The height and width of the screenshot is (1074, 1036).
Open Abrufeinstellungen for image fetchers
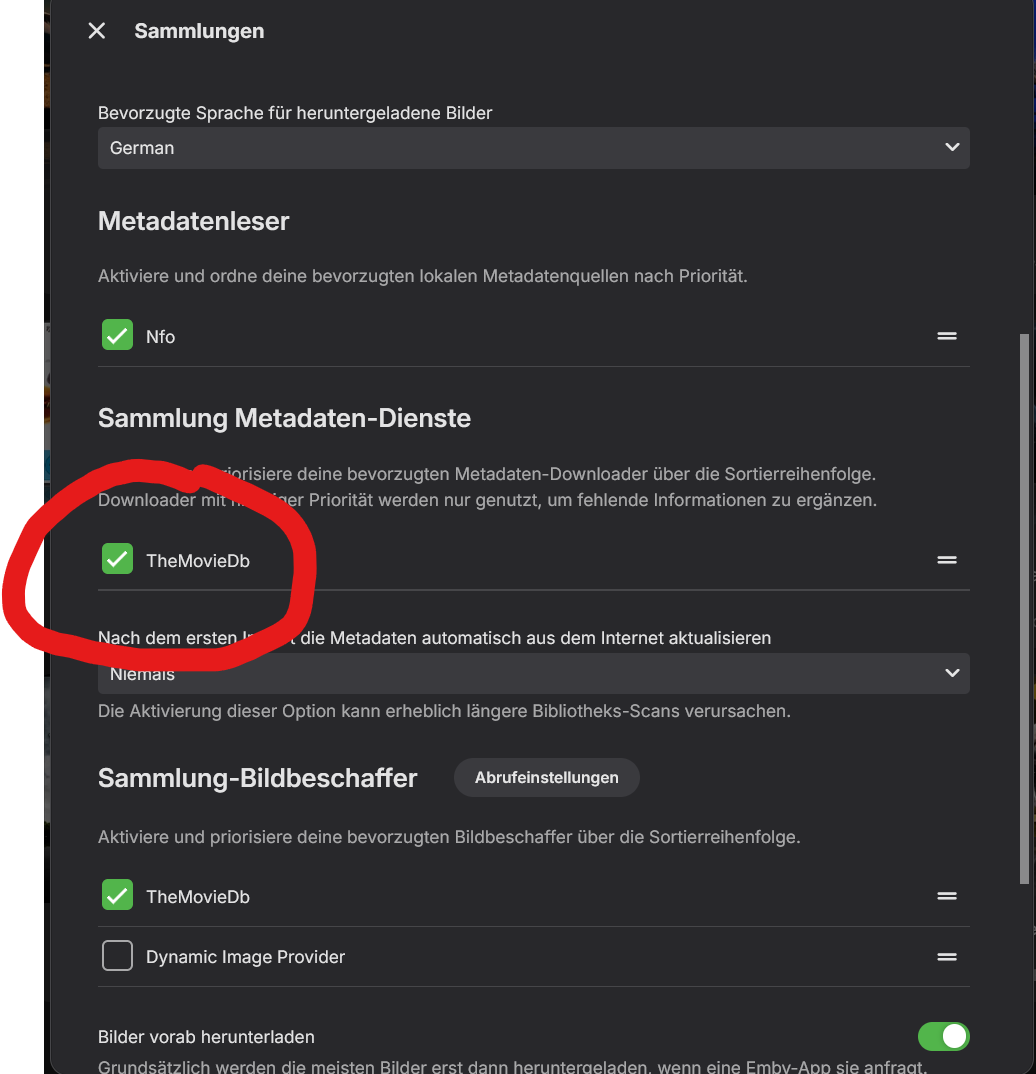click(546, 777)
